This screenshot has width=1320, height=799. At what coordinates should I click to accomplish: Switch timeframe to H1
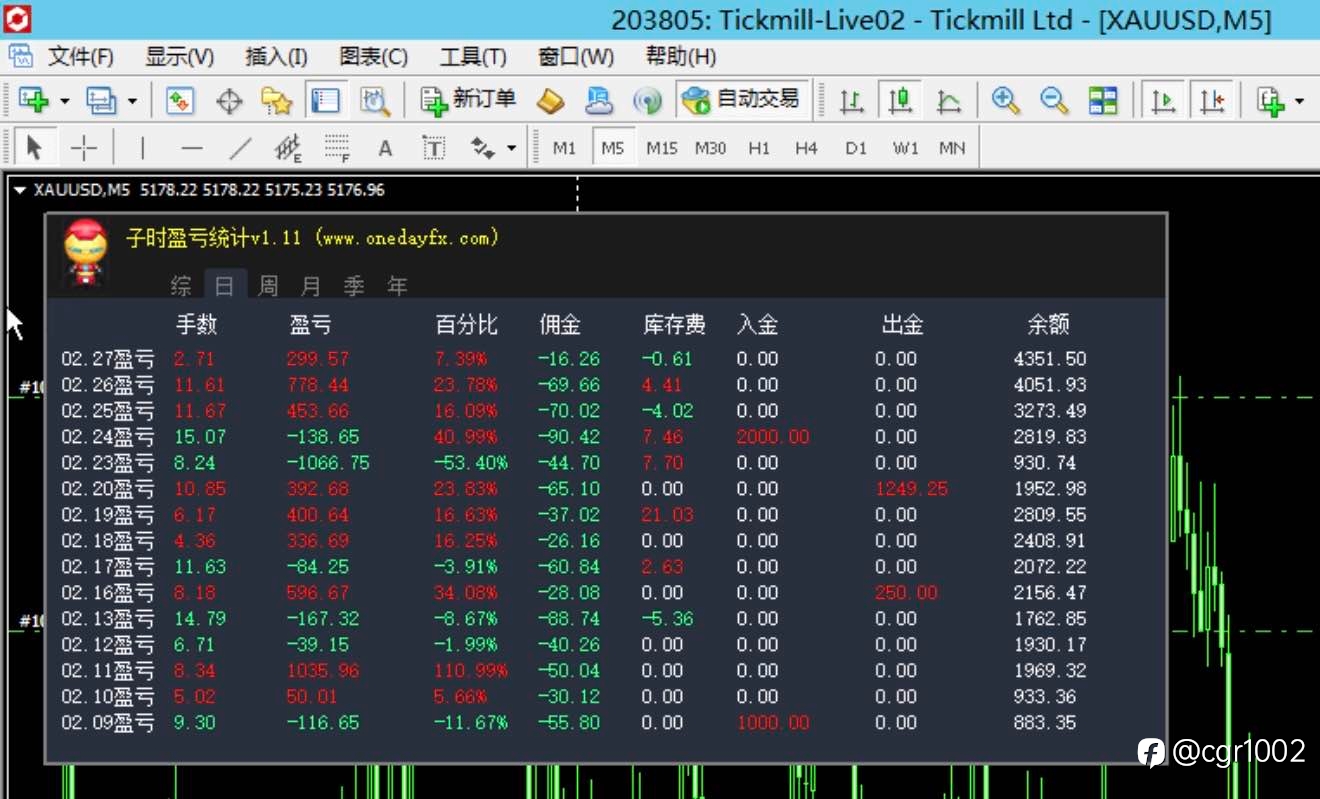(x=759, y=148)
